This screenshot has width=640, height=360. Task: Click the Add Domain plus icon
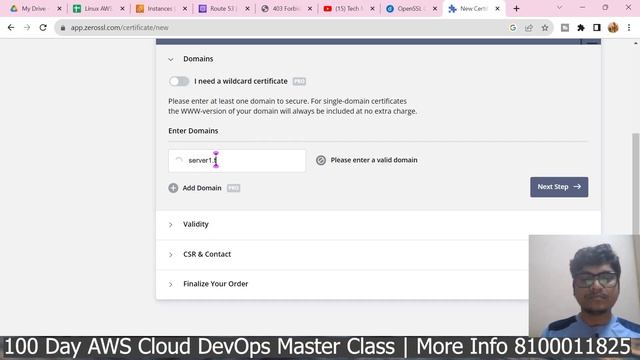173,188
